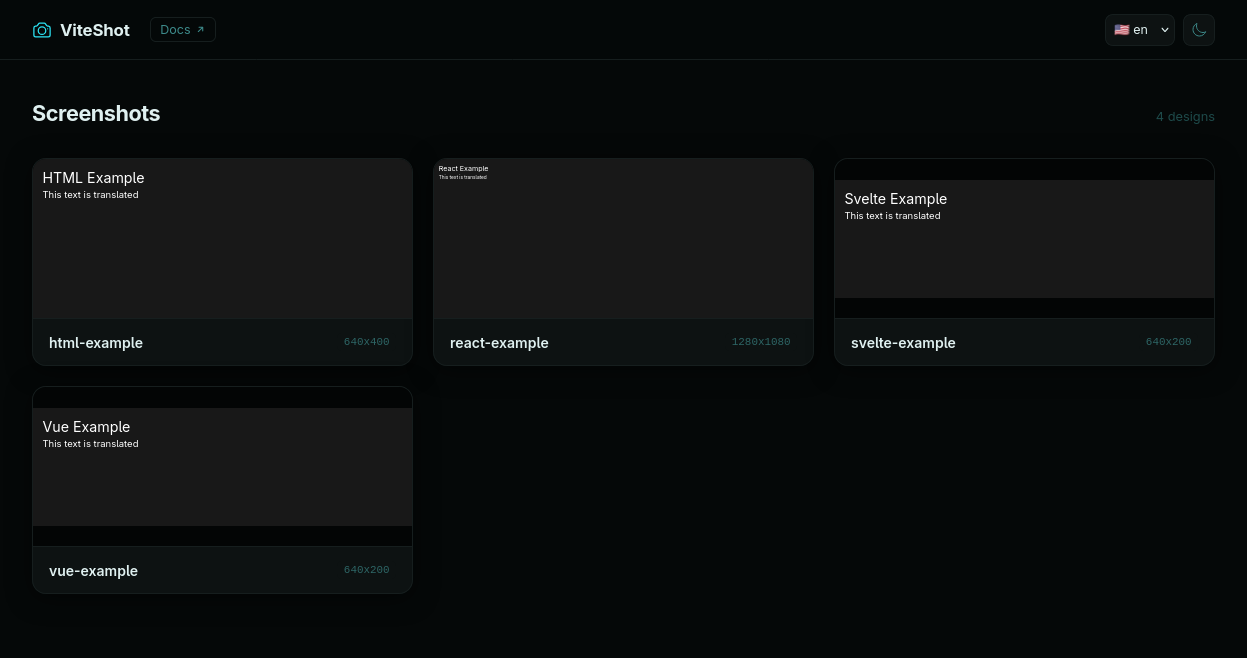
Task: Select the svelte-example card title
Action: (903, 343)
